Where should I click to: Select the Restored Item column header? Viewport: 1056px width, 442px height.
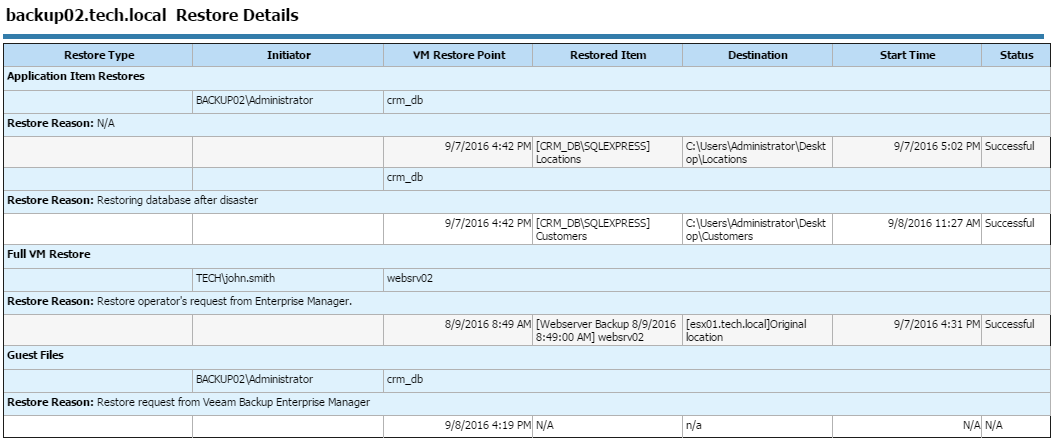tap(607, 55)
